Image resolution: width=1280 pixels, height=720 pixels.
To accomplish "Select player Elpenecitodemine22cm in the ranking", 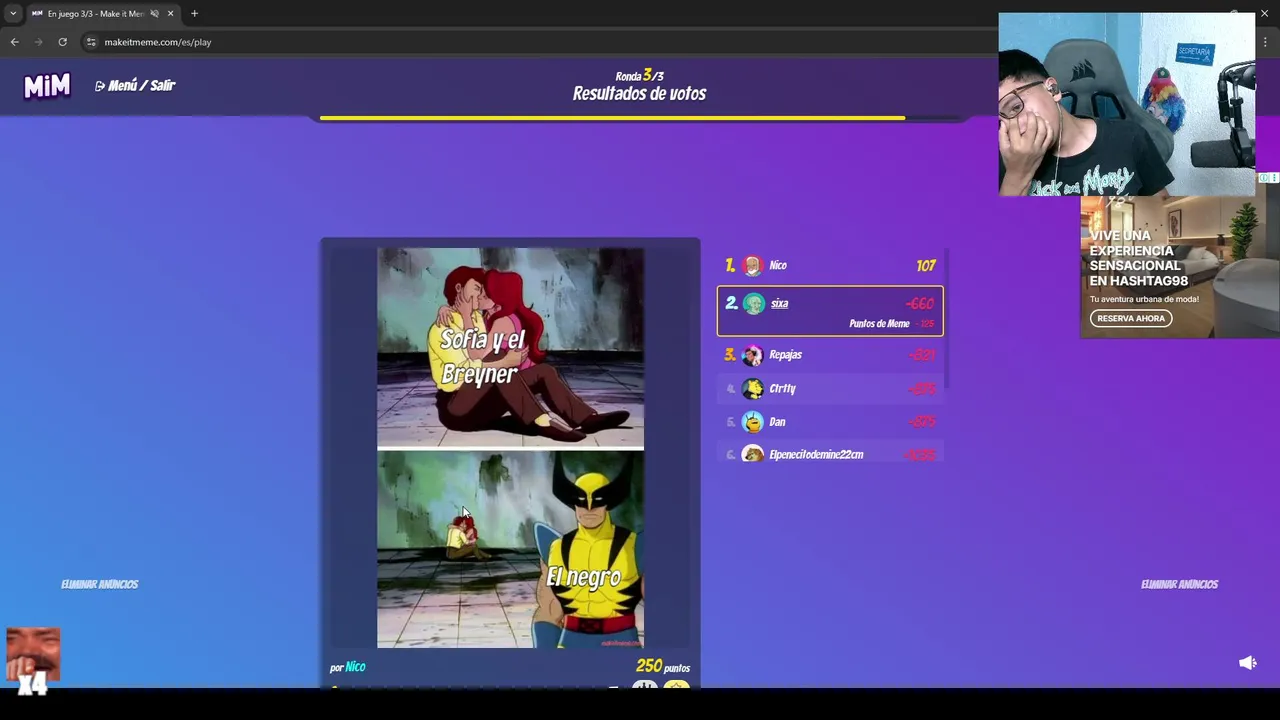I will [830, 452].
